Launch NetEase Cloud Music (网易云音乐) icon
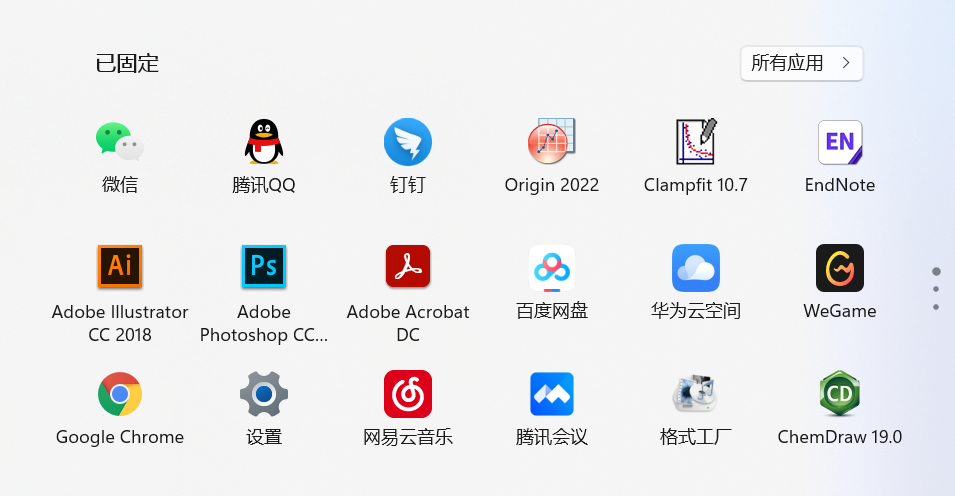The height and width of the screenshot is (496, 955). tap(407, 394)
